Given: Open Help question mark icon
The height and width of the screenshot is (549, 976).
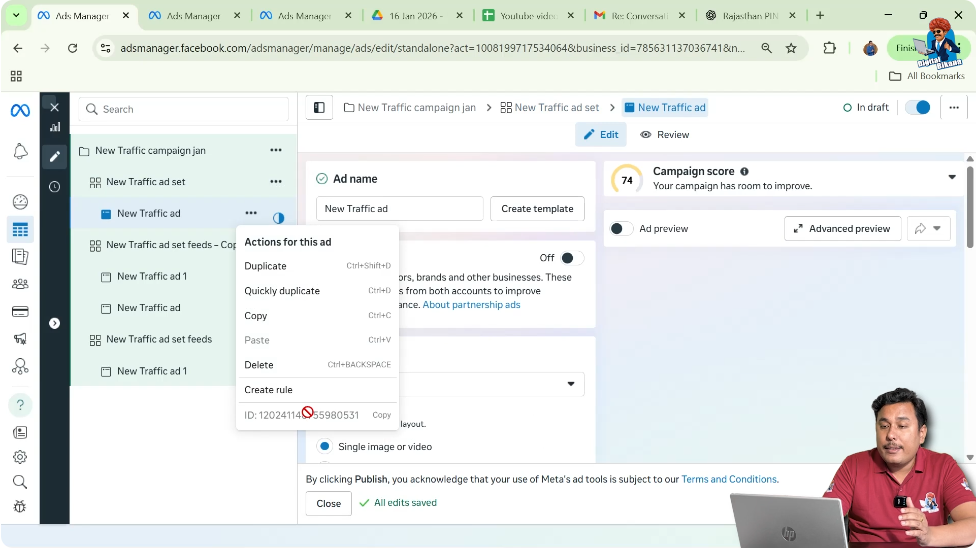Looking at the screenshot, I should (20, 405).
